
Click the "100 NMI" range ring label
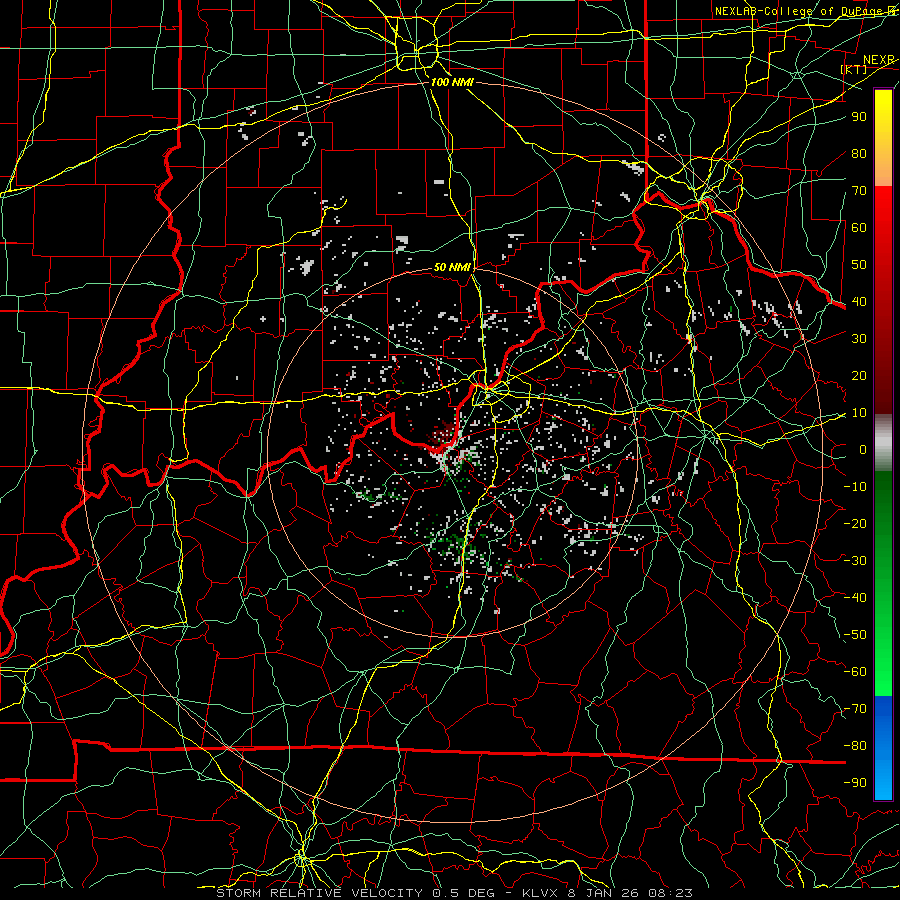click(x=452, y=82)
